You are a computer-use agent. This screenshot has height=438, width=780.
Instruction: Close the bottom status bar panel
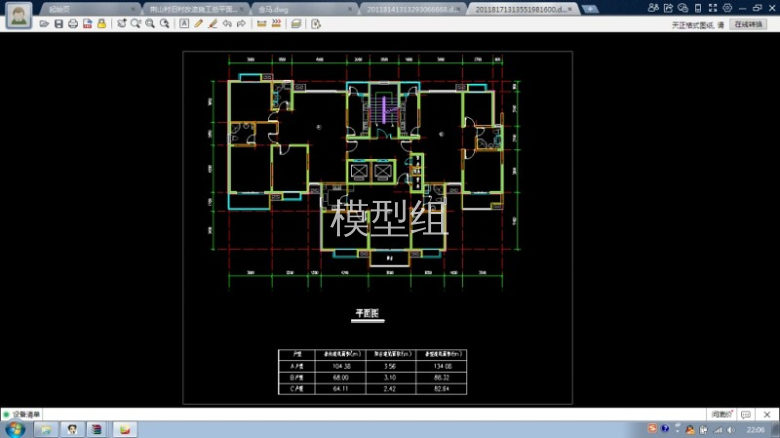767,414
